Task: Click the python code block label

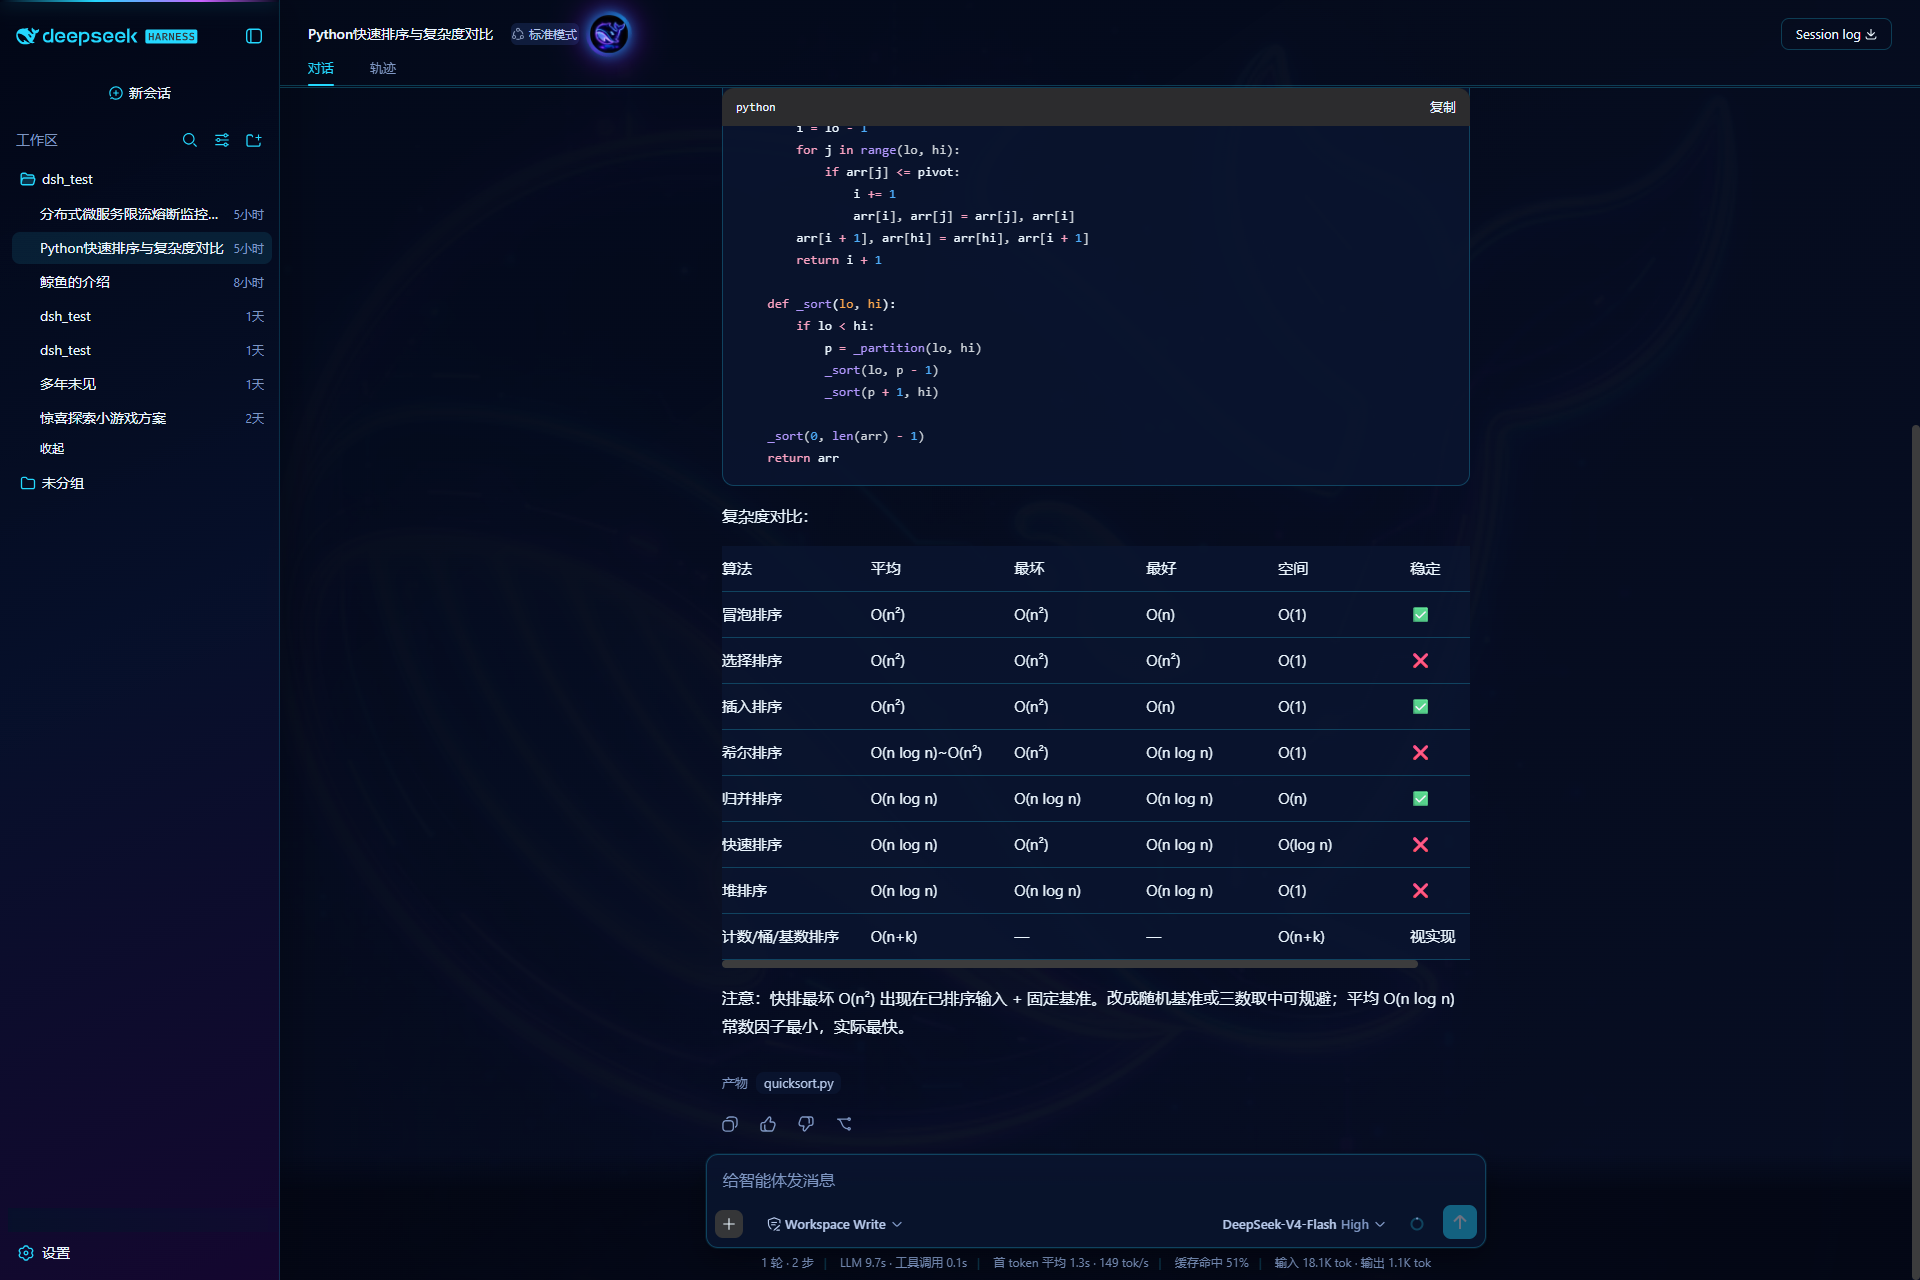Action: (x=755, y=107)
